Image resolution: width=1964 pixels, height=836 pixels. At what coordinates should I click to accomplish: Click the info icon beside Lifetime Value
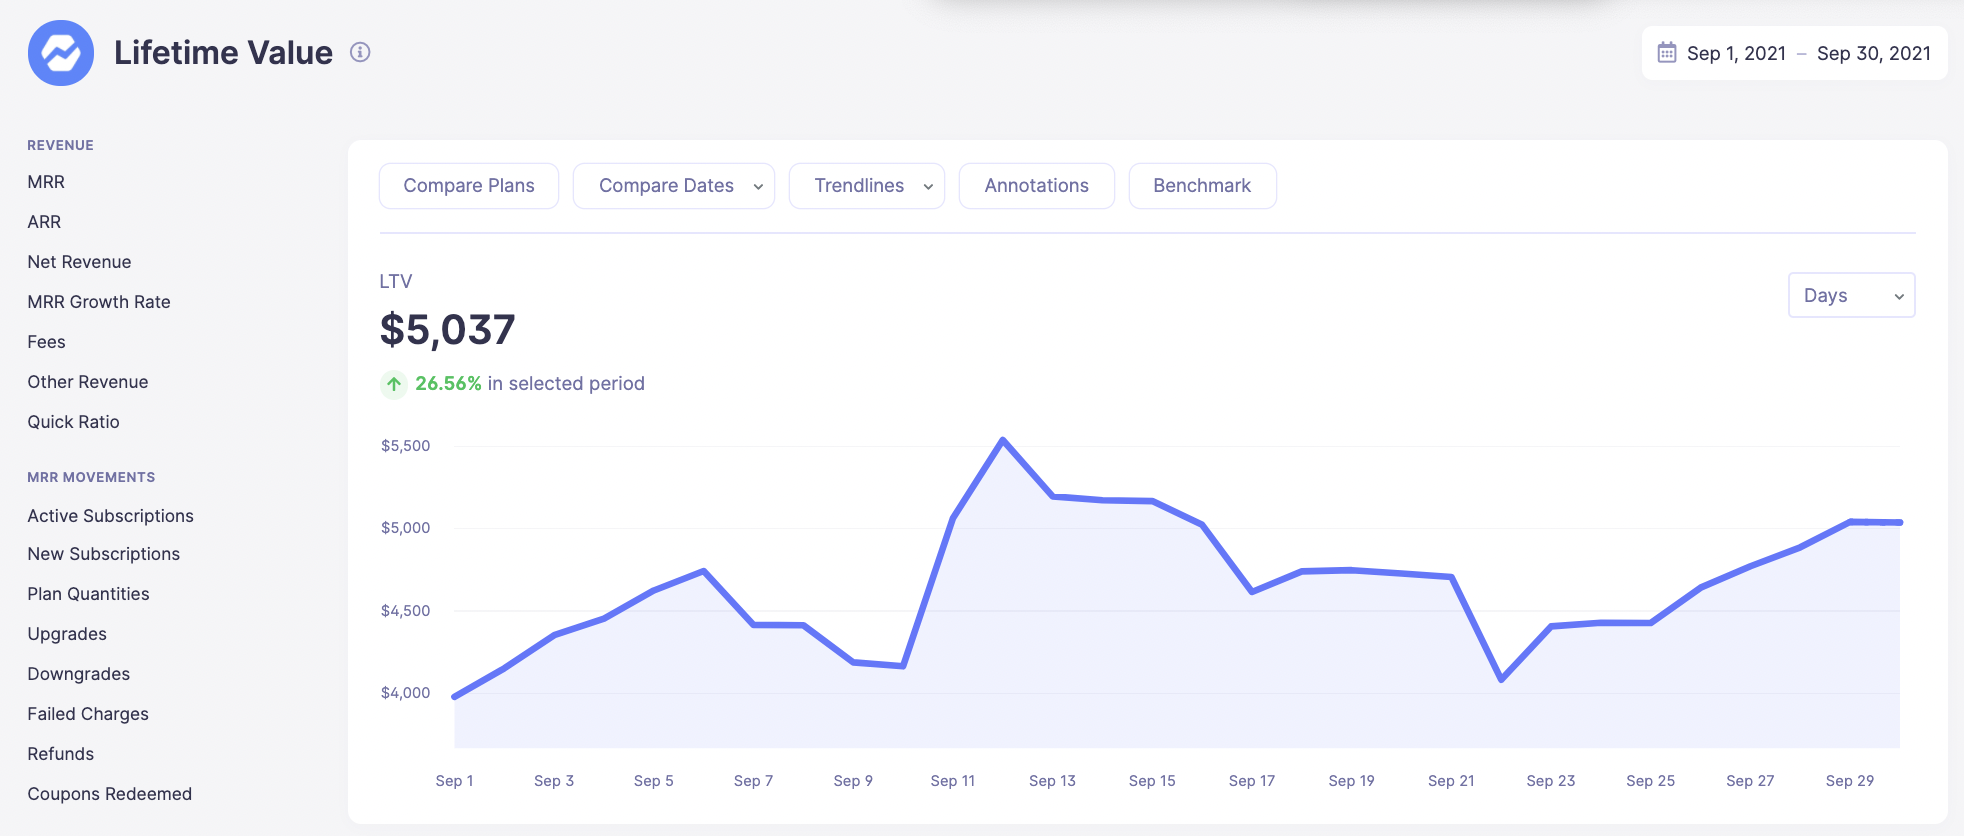point(360,52)
